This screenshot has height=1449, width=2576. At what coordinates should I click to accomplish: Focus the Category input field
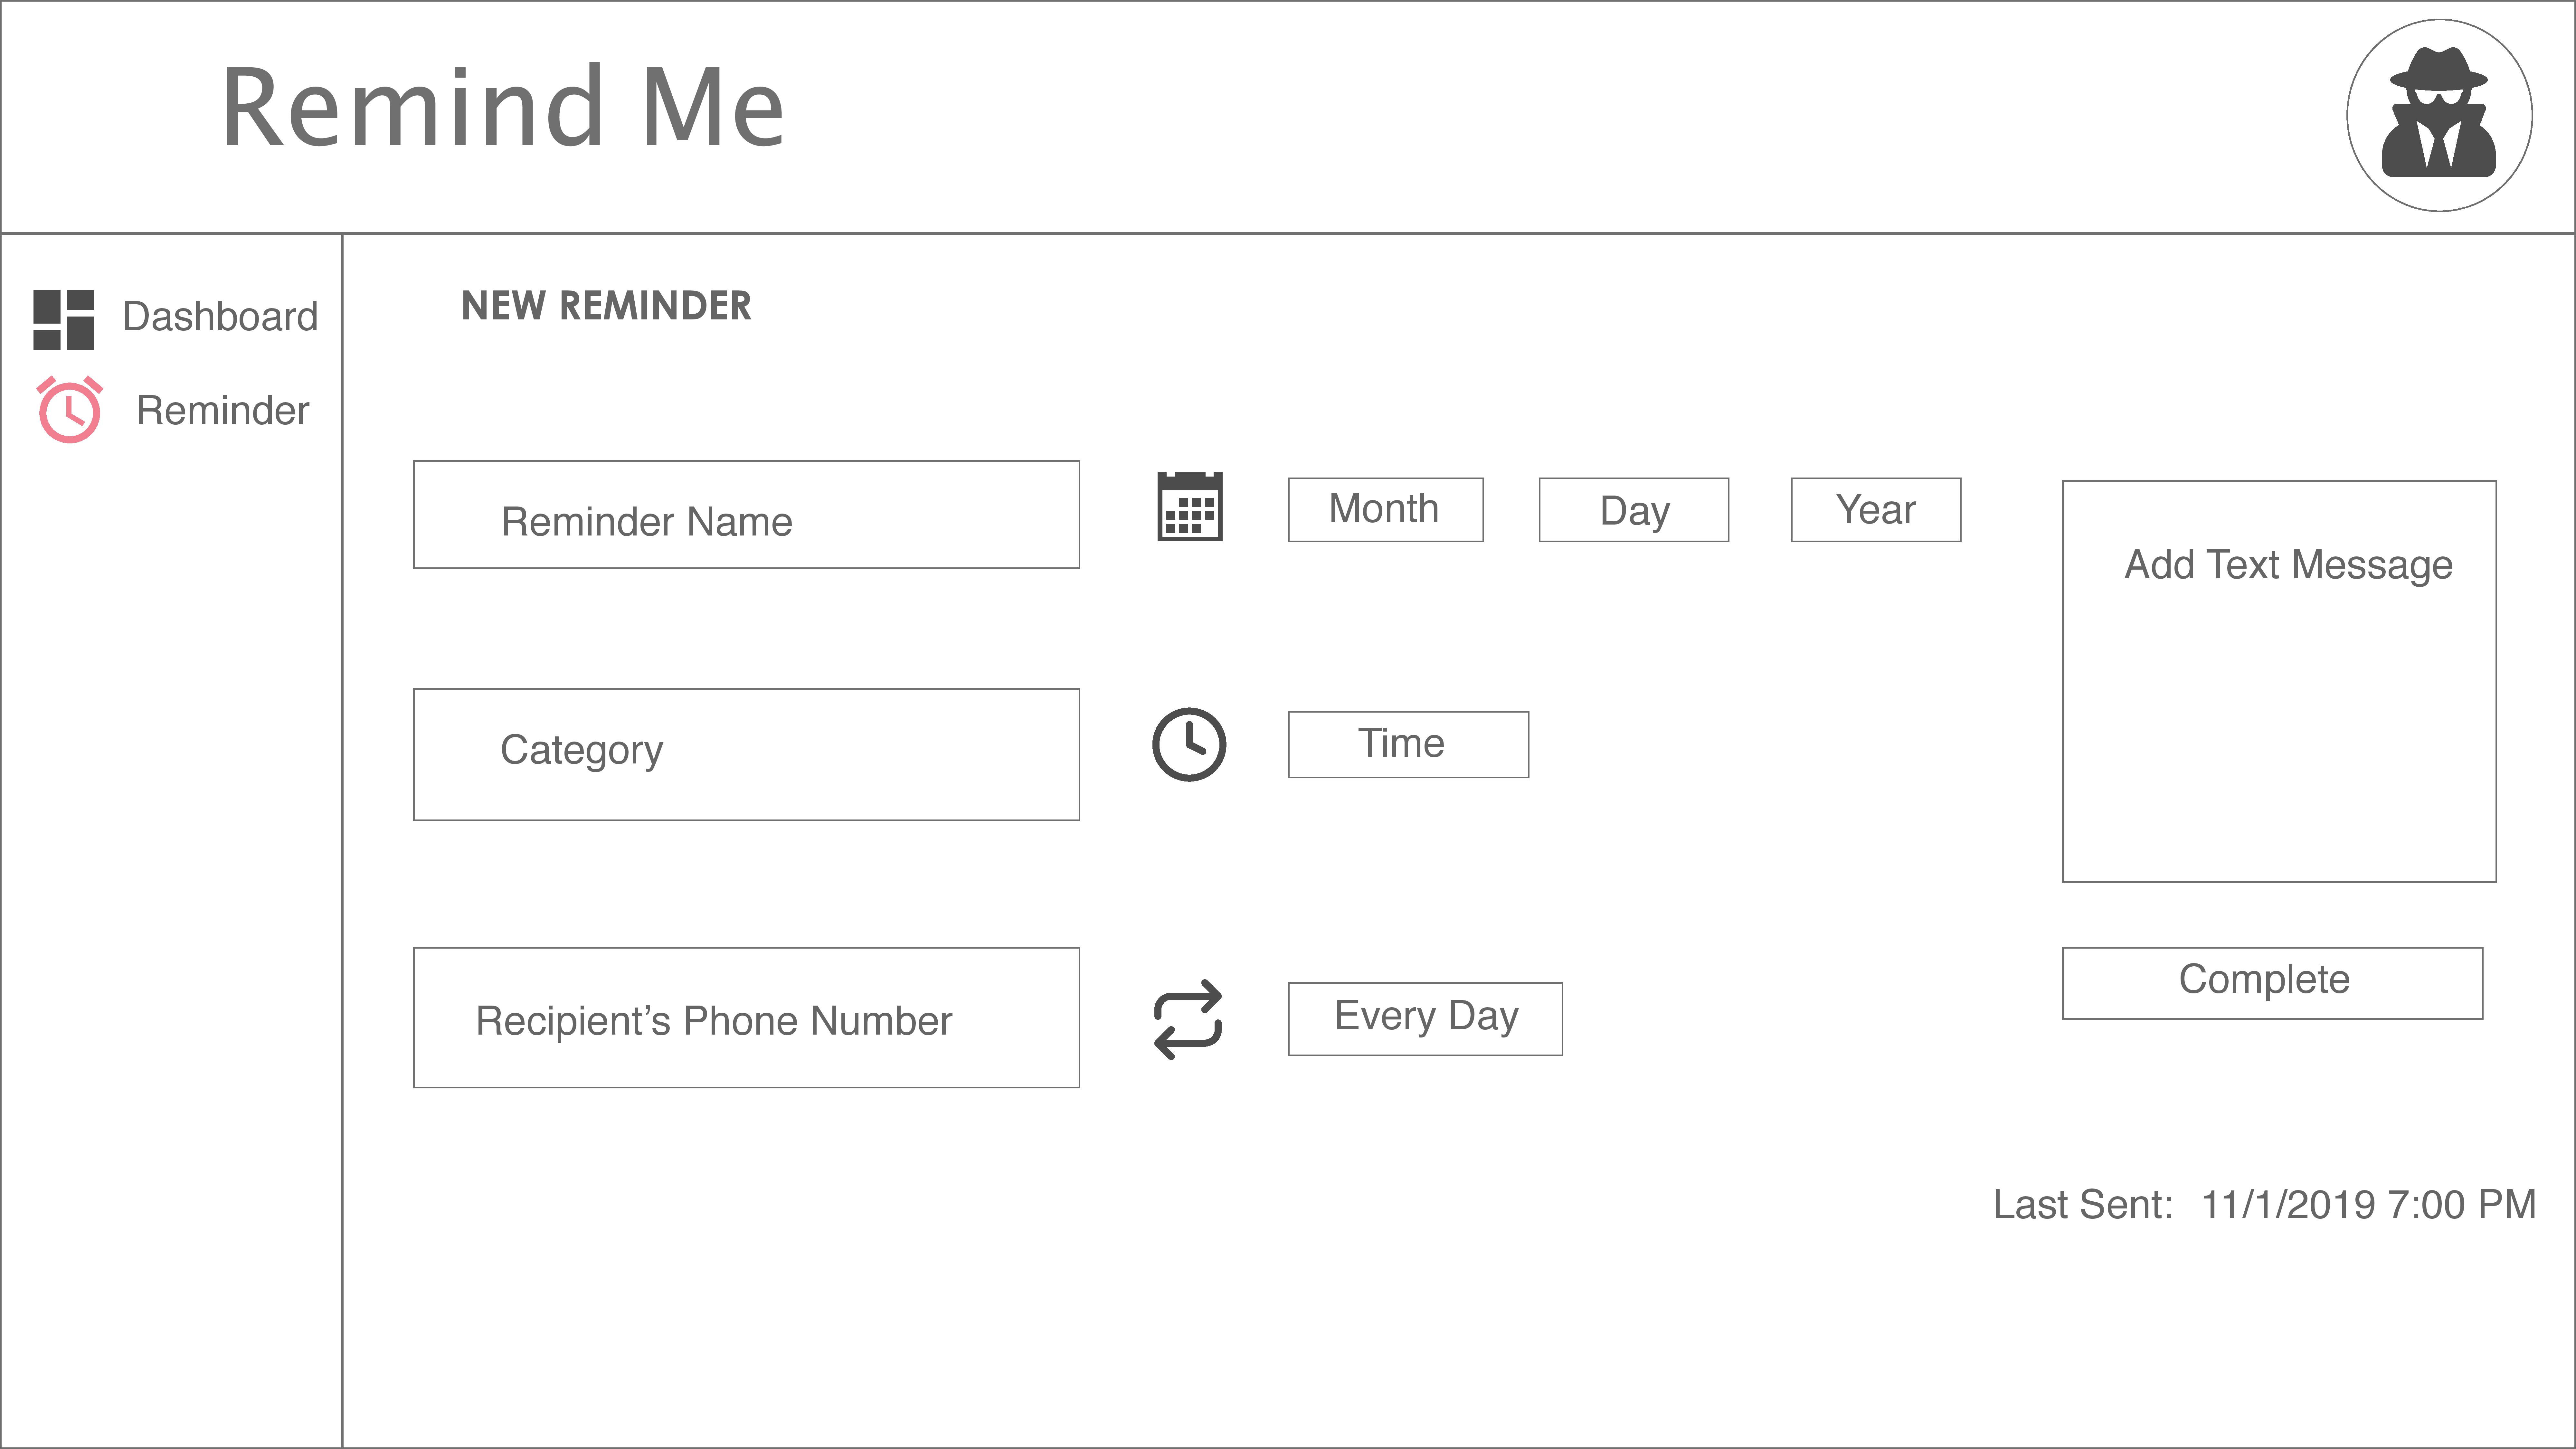746,754
